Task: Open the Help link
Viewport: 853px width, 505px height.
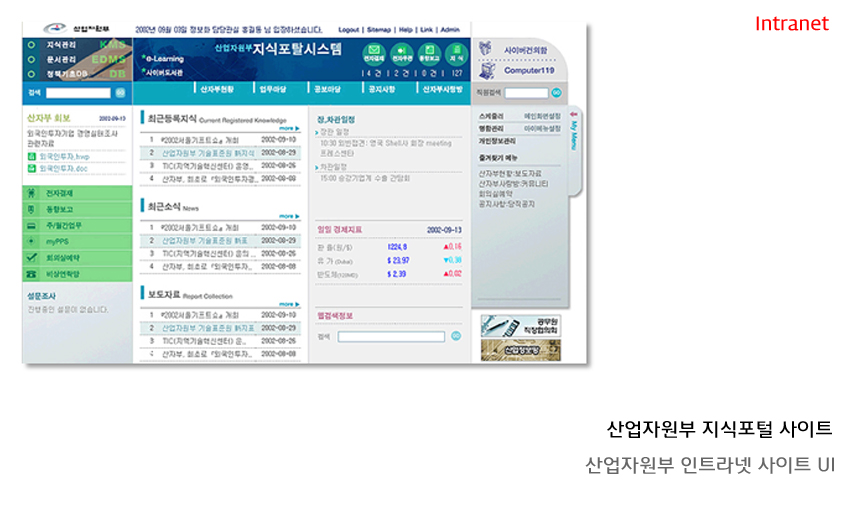Action: (405, 30)
